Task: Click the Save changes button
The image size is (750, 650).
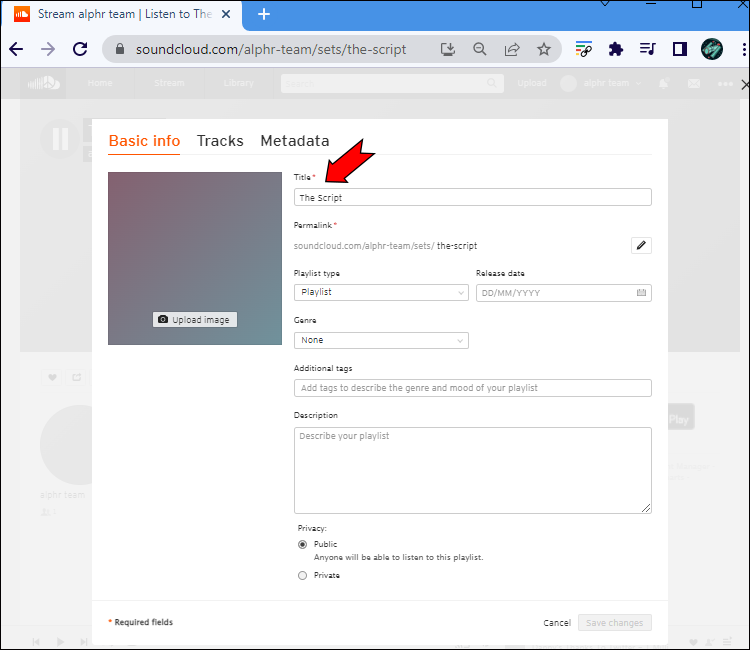Action: pyautogui.click(x=615, y=623)
